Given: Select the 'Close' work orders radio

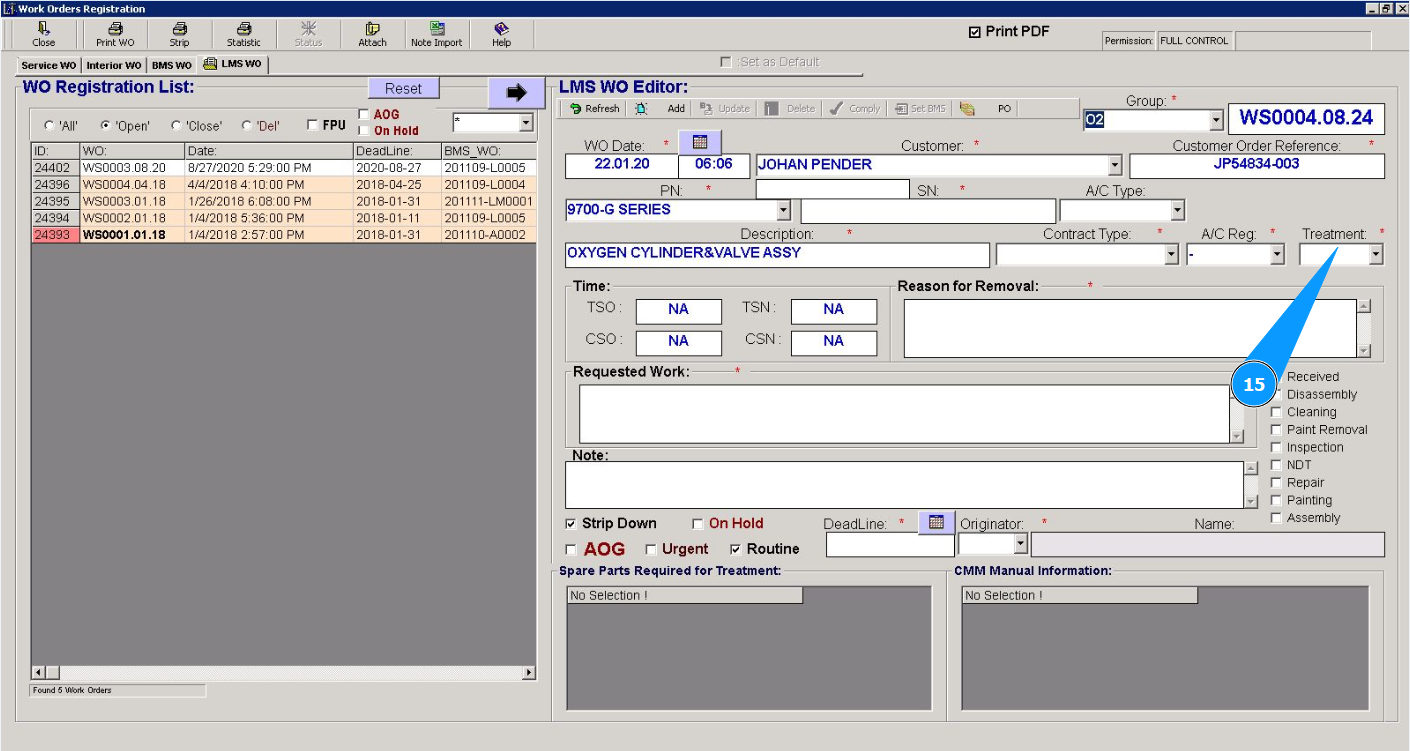Looking at the screenshot, I should (x=176, y=126).
